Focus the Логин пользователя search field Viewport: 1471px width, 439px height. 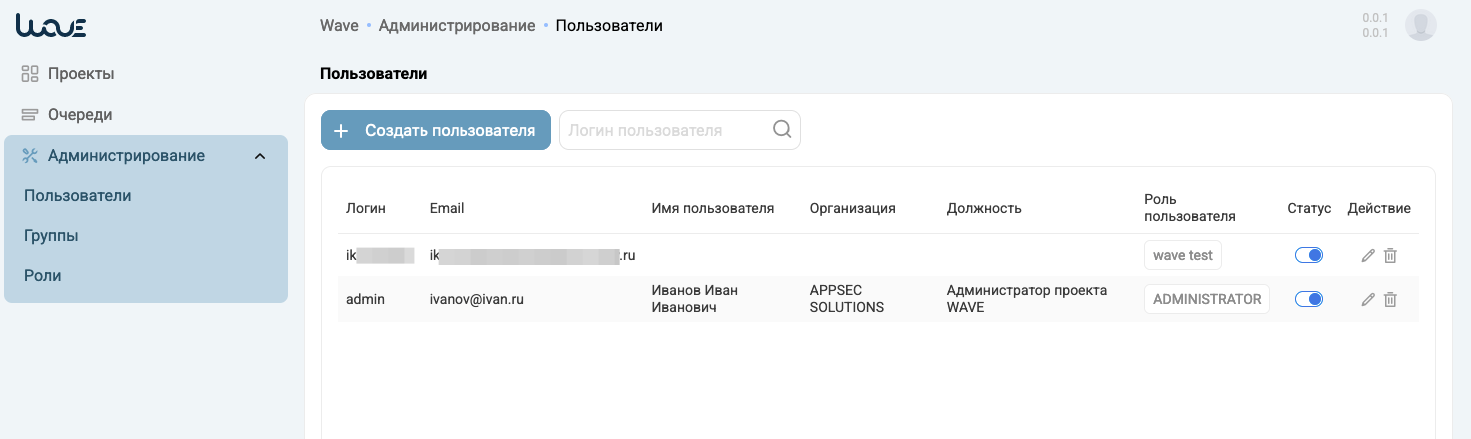(665, 130)
